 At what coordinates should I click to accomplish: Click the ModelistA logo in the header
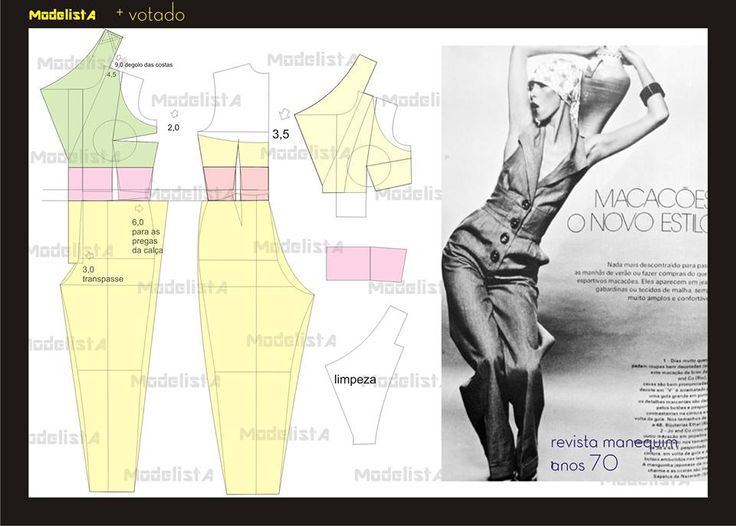click(63, 15)
